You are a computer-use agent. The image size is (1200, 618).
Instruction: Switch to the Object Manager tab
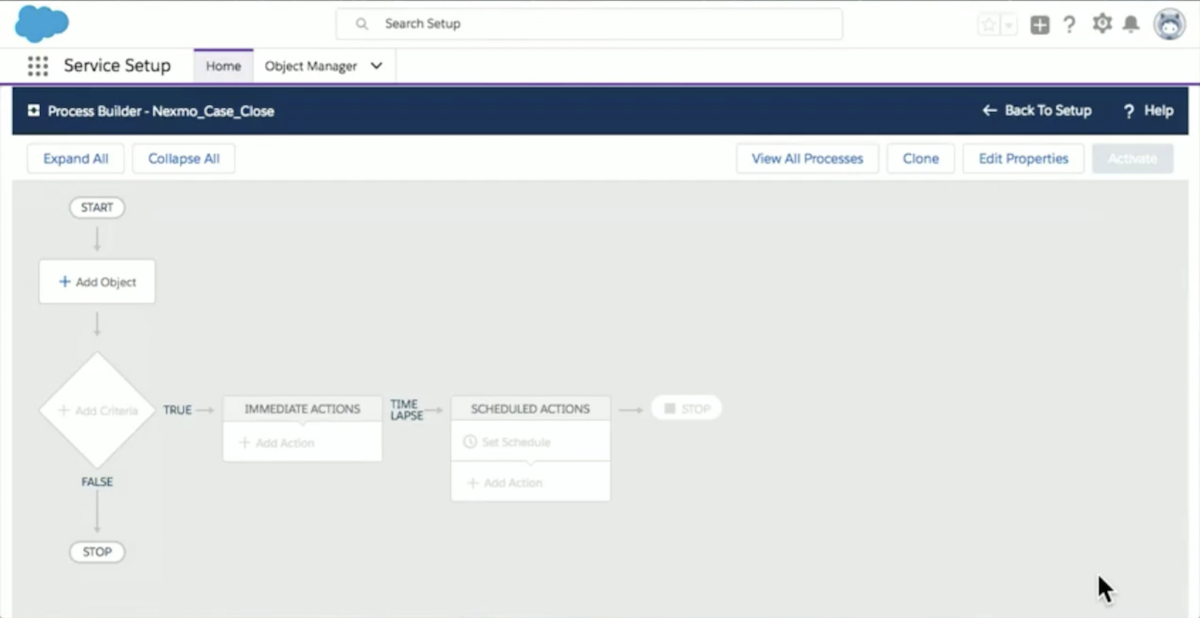tap(311, 66)
